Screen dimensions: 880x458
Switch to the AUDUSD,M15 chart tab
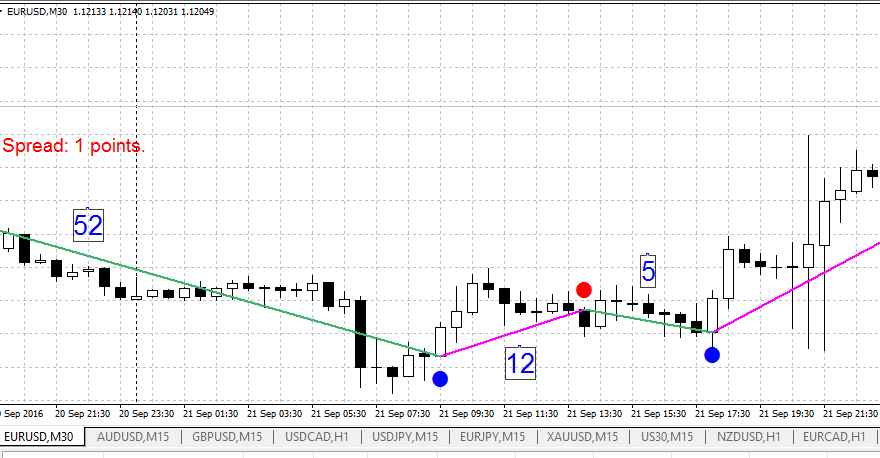[132, 437]
